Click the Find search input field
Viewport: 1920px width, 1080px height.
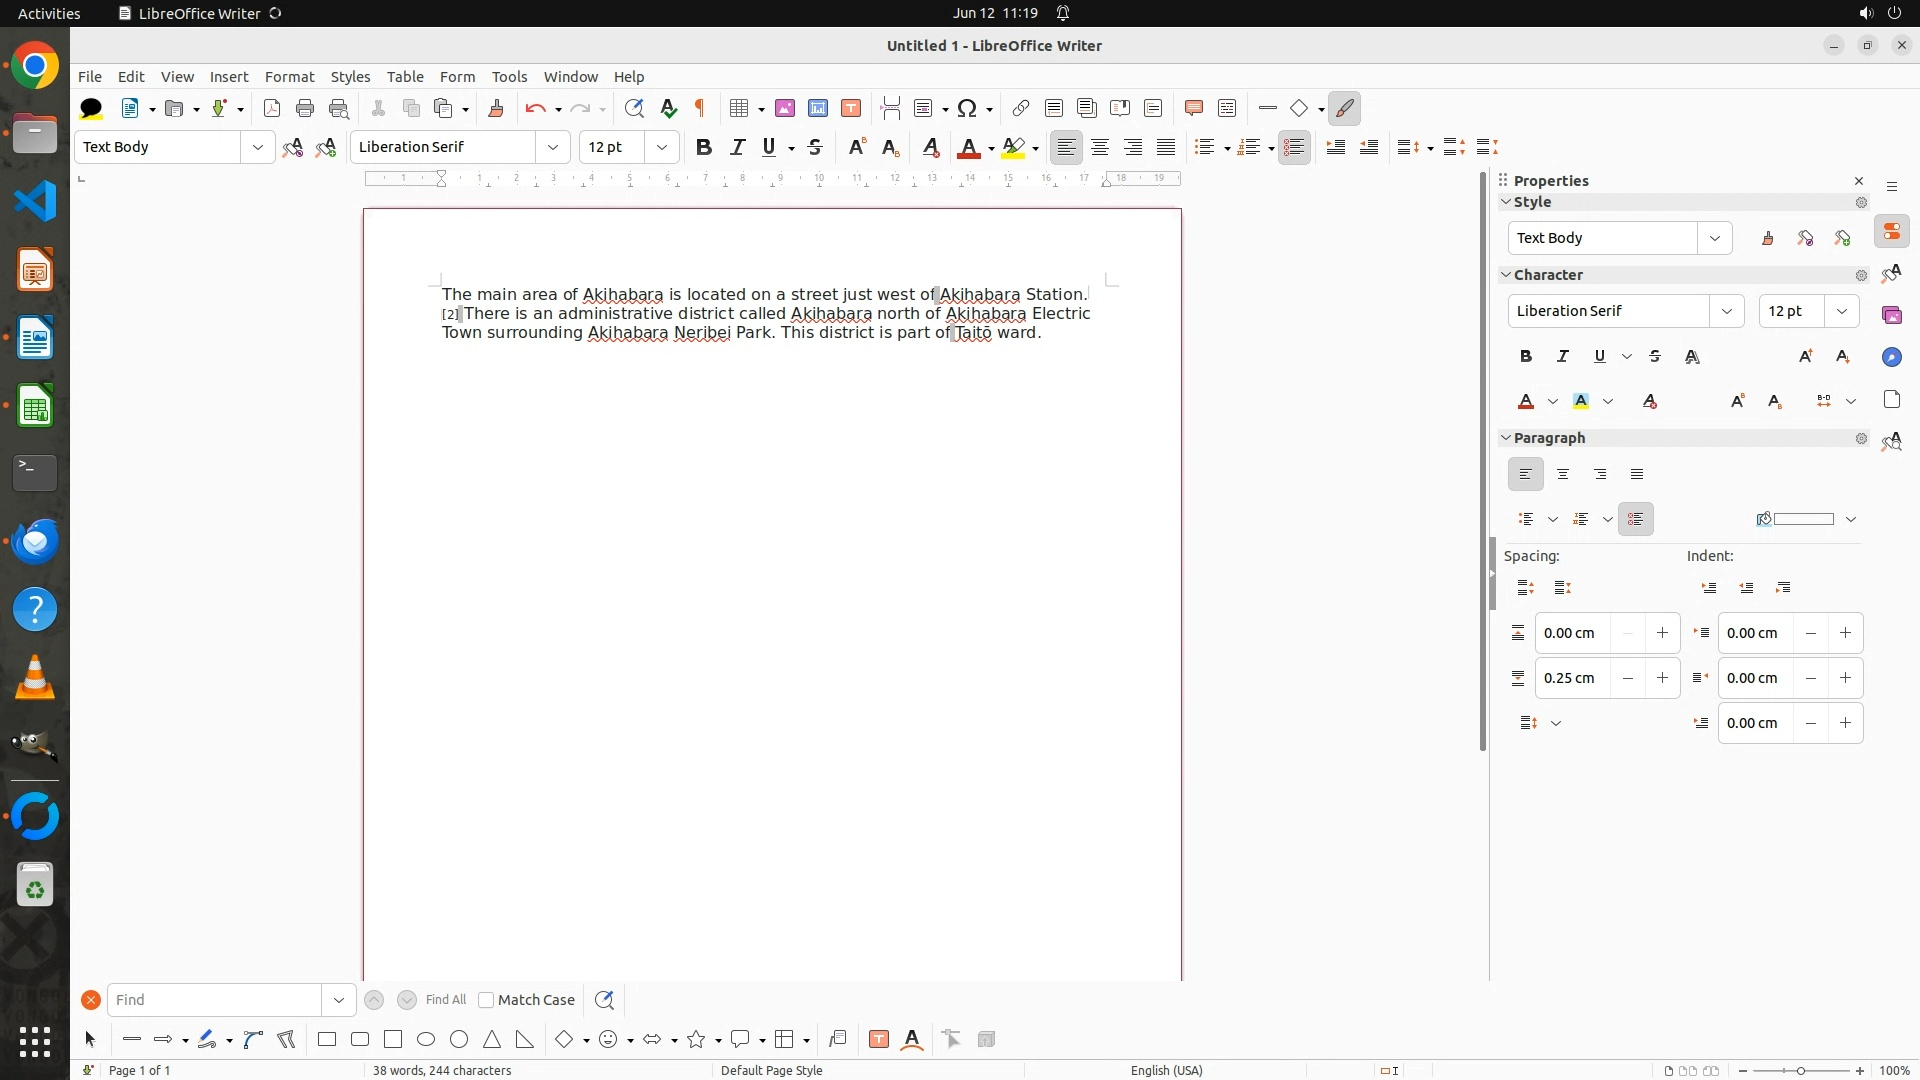(215, 1000)
